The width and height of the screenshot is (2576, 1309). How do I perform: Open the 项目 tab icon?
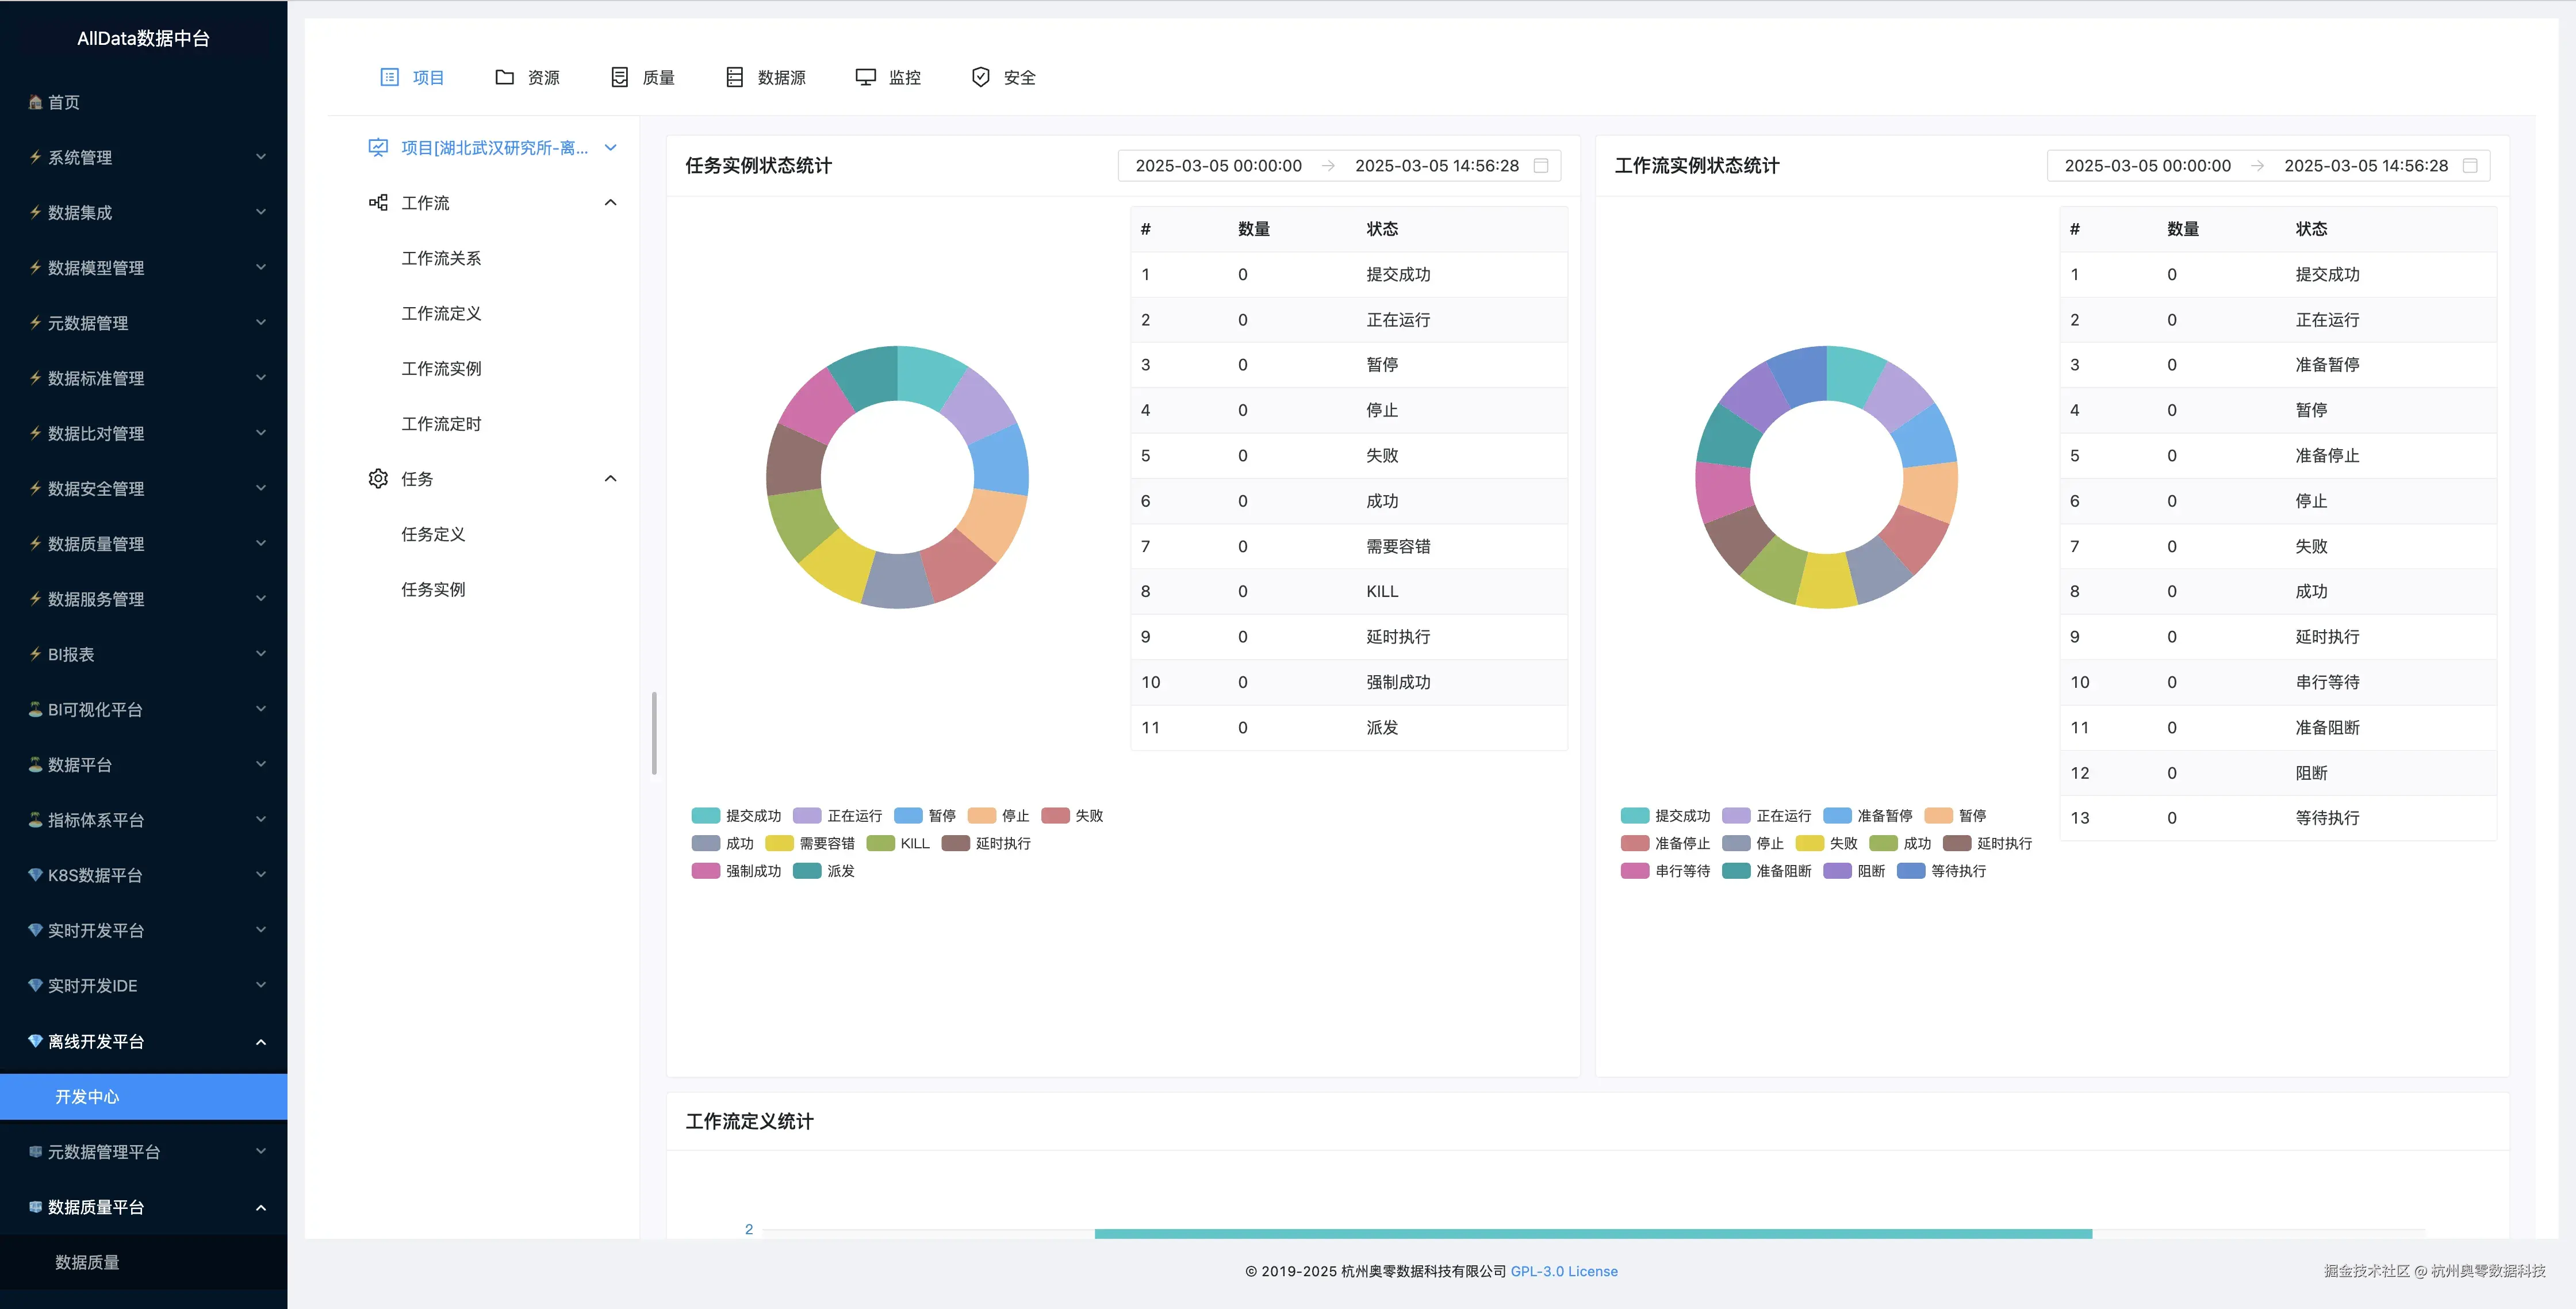pos(389,77)
